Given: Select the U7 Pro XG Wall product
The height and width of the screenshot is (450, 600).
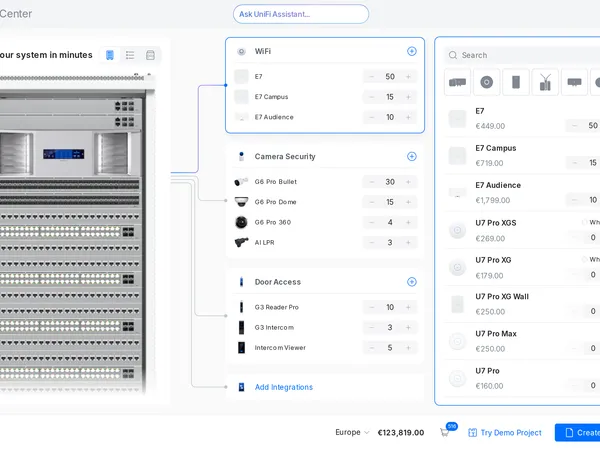Looking at the screenshot, I should [x=522, y=304].
